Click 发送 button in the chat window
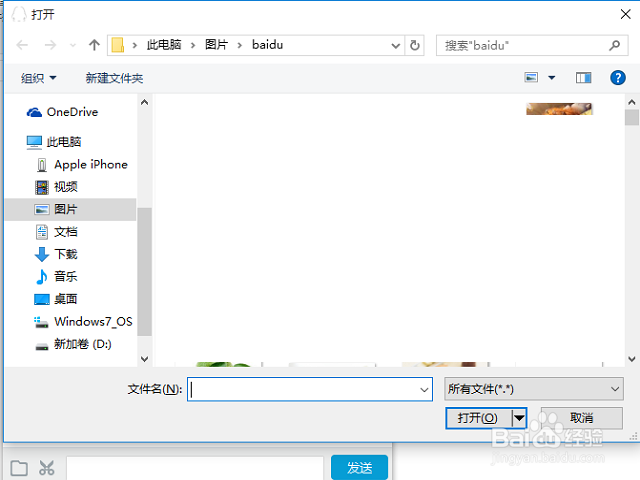Viewport: 640px width, 480px height. point(359,467)
